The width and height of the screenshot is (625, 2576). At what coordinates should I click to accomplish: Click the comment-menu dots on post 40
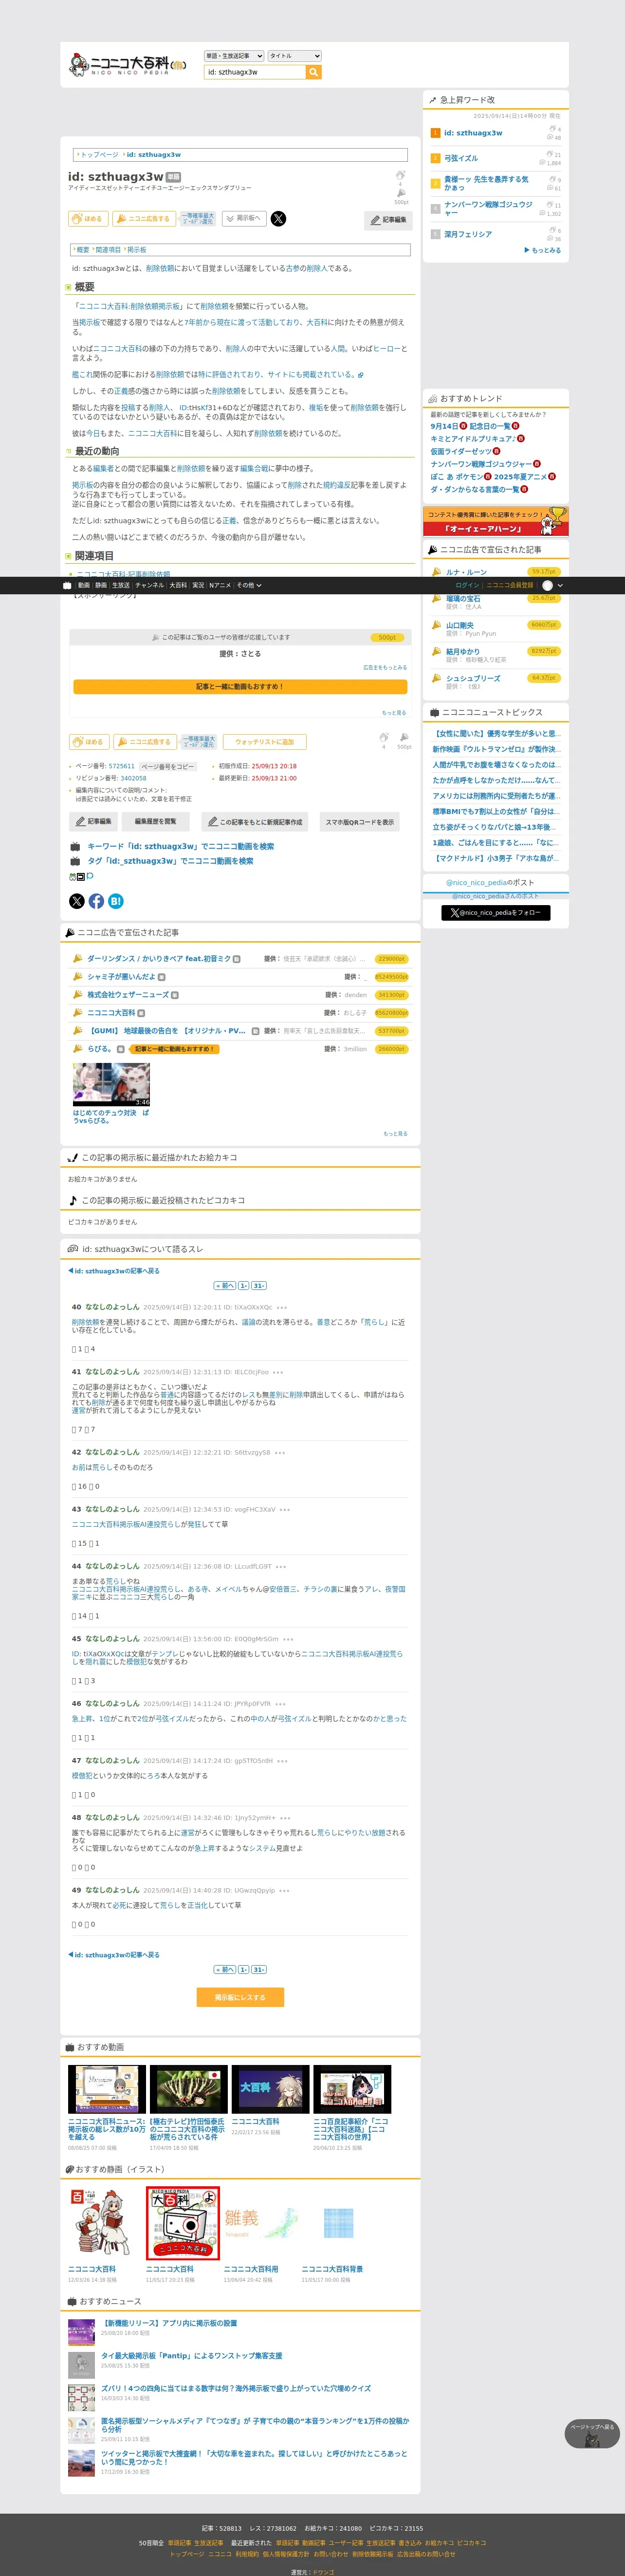coord(282,1307)
